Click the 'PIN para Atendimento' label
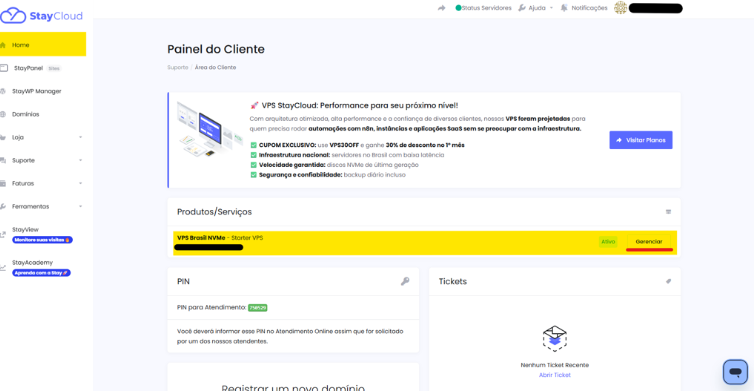This screenshot has width=754, height=392. tap(212, 307)
